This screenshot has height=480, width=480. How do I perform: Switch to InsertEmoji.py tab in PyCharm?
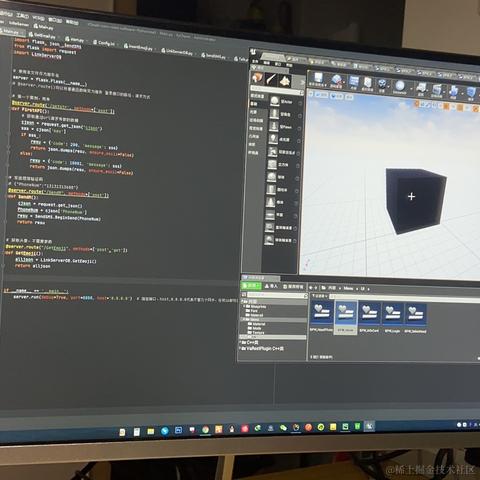pyautogui.click(x=138, y=47)
